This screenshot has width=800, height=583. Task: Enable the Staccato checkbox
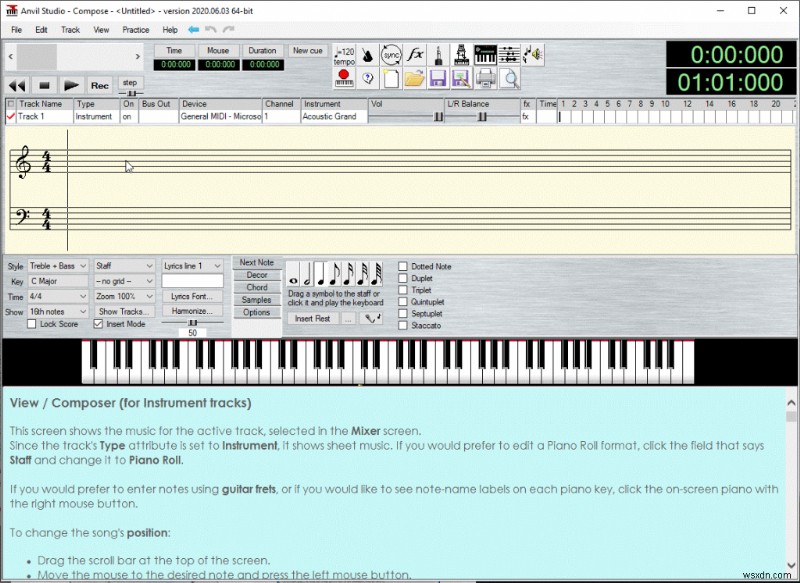[x=403, y=325]
